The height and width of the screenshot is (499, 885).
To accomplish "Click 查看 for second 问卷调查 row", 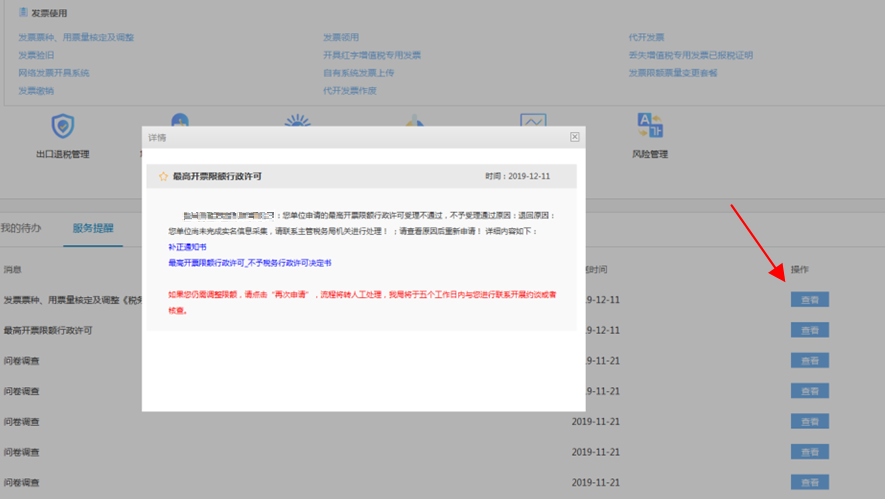I will coord(810,391).
